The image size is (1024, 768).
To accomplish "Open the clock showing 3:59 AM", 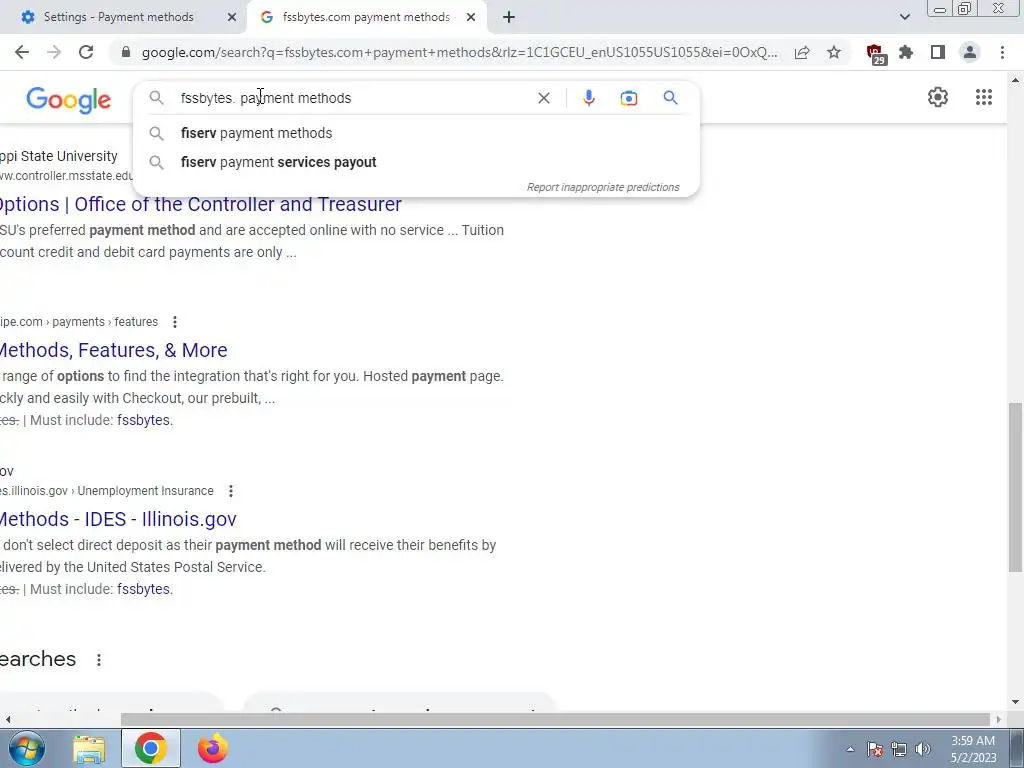I will pos(973,749).
